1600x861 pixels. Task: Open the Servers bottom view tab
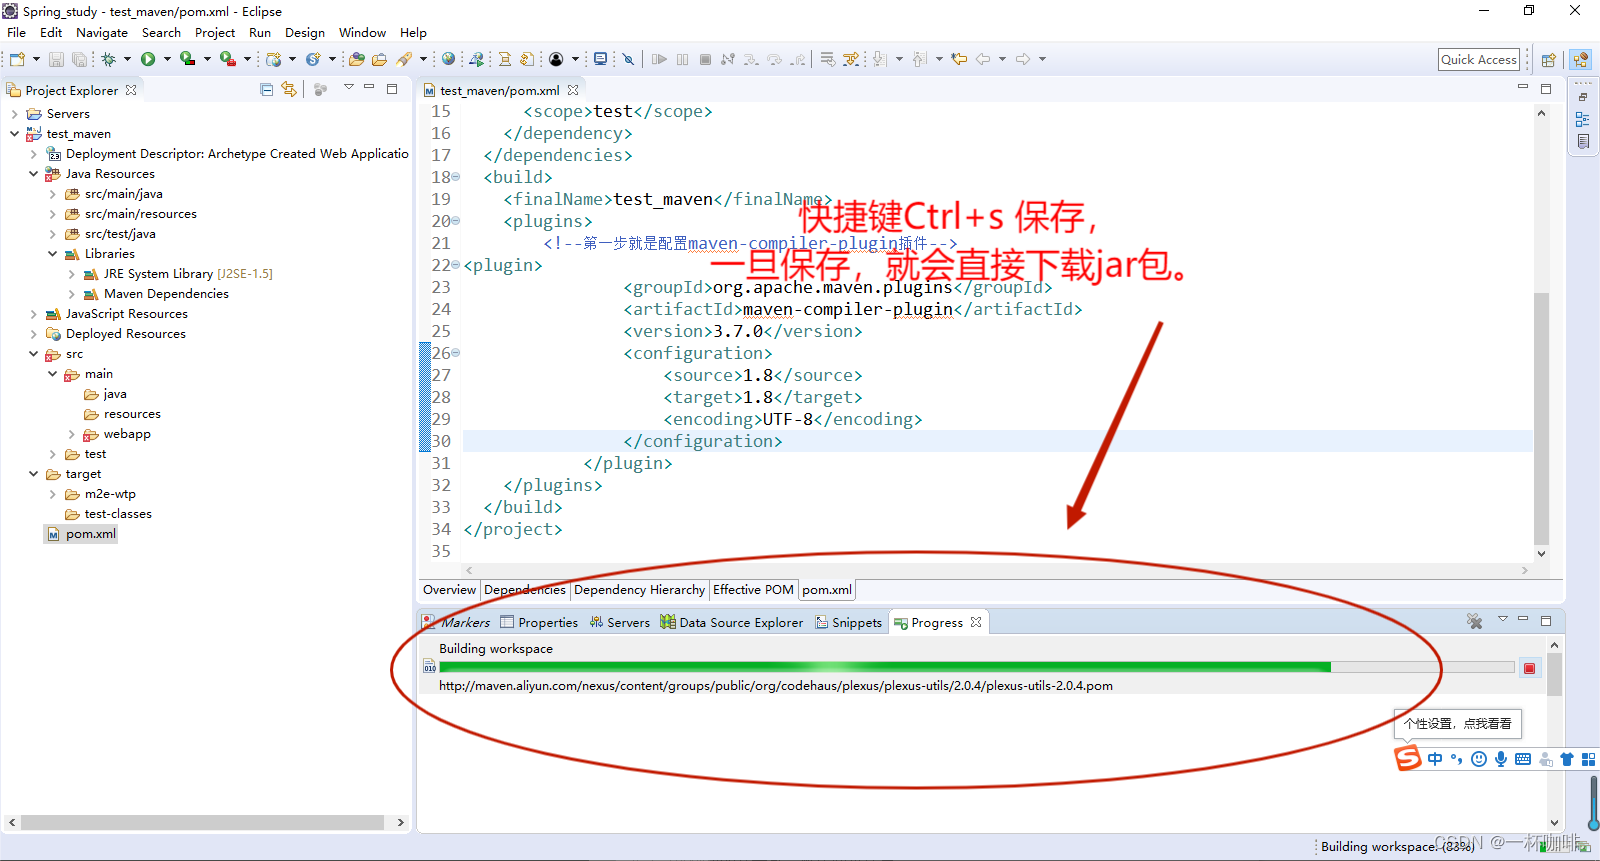click(x=619, y=622)
